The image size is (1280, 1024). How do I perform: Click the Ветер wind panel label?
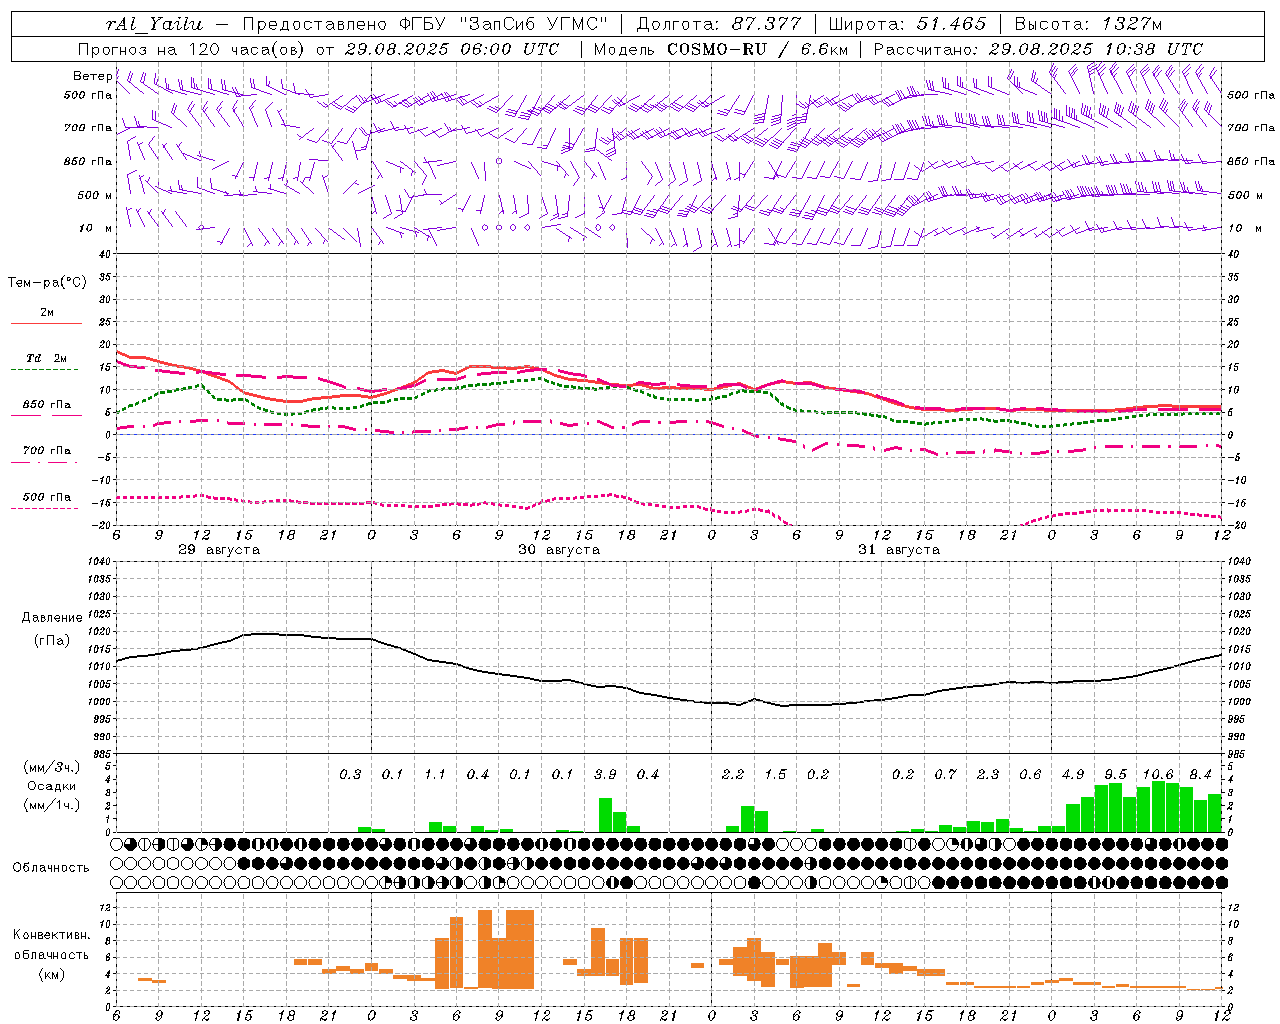point(92,76)
